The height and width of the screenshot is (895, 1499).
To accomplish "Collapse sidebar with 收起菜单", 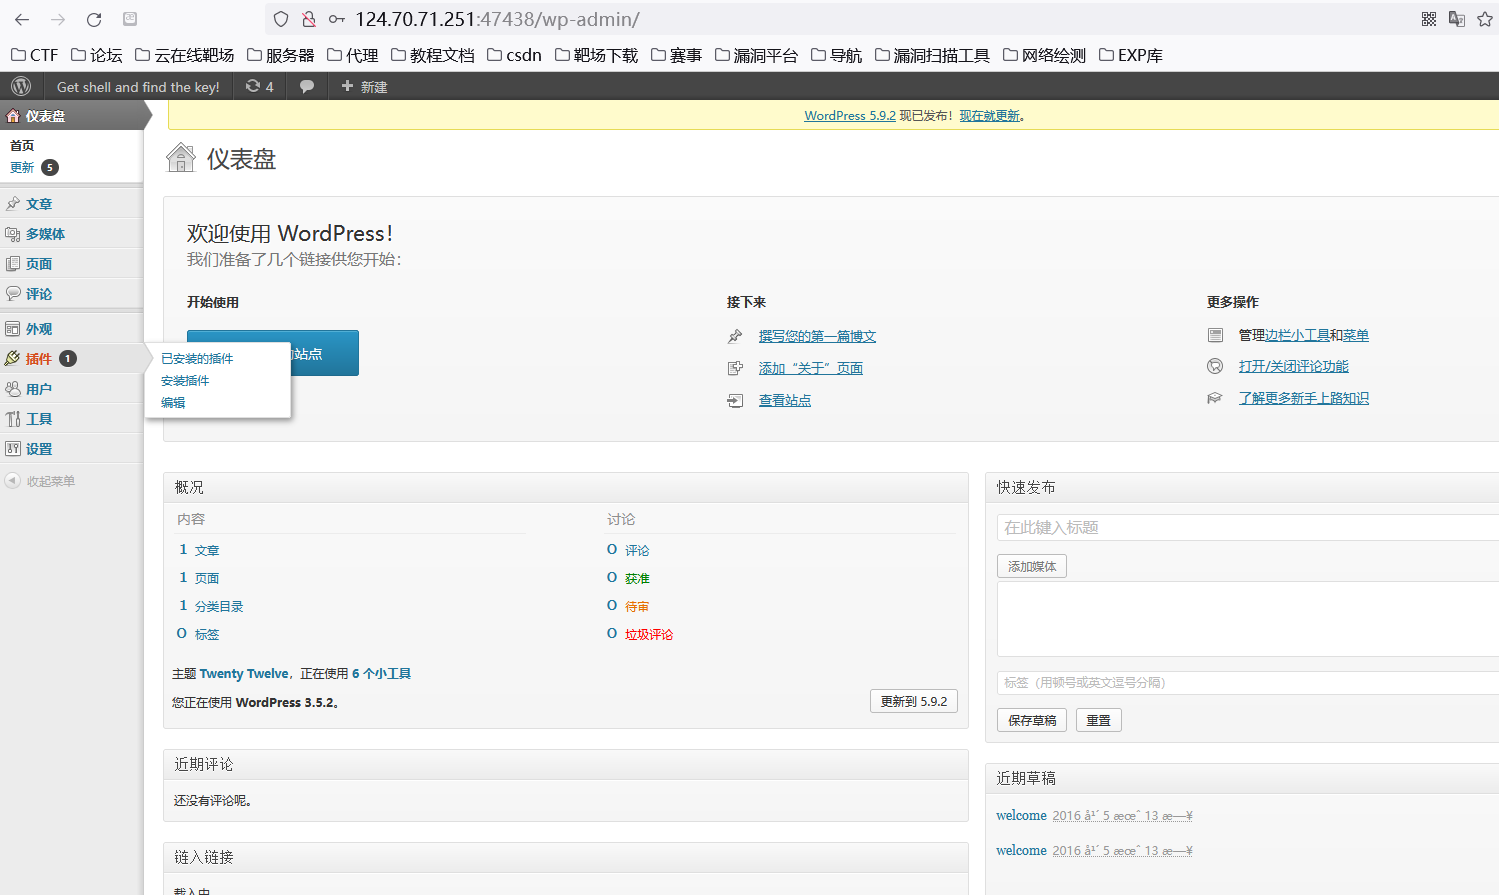I will [40, 481].
